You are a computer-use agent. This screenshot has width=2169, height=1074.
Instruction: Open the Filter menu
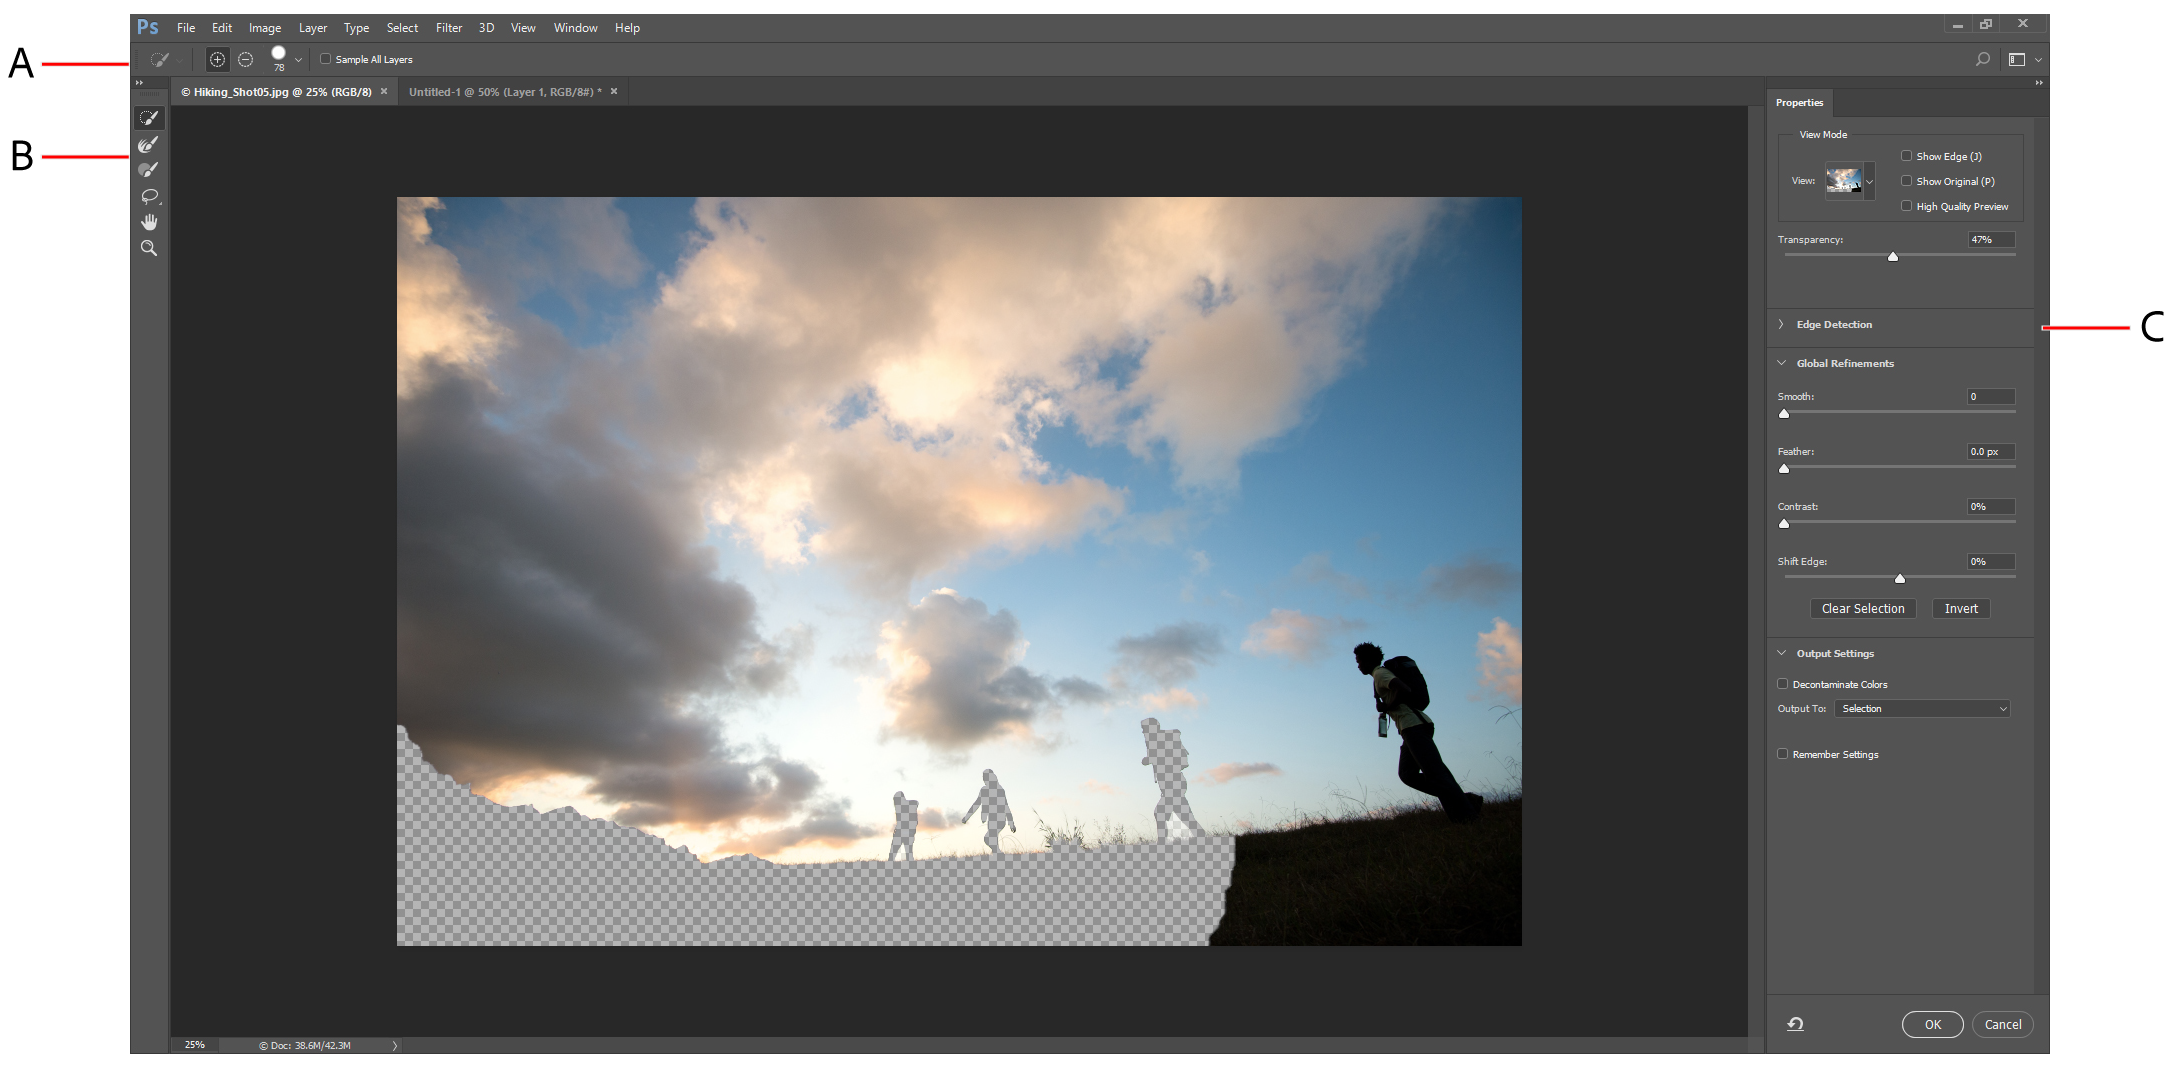click(449, 28)
